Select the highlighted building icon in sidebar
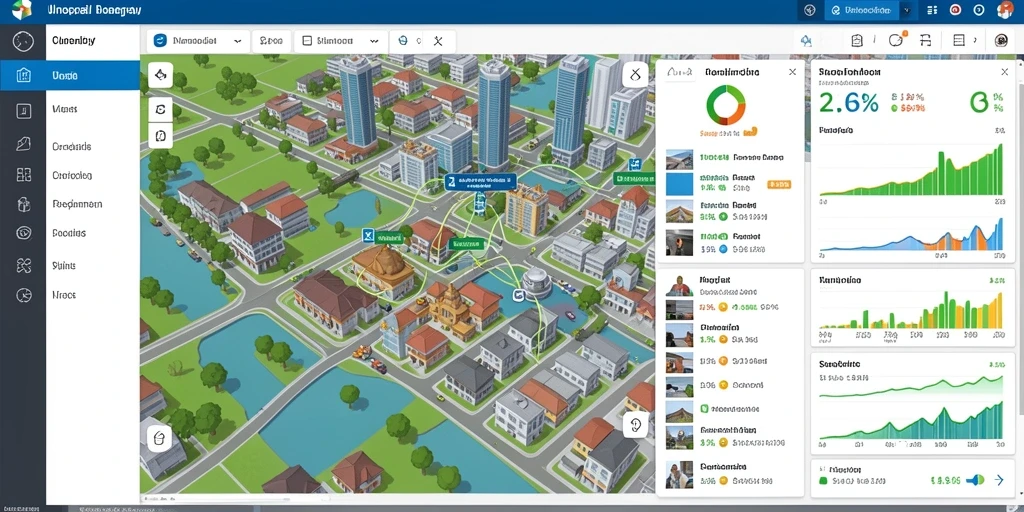Viewport: 1024px width, 512px height. [x=23, y=75]
